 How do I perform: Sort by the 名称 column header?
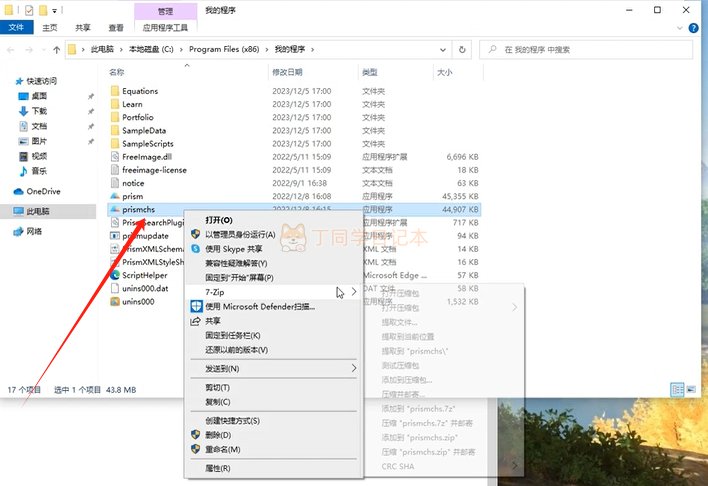(x=116, y=72)
